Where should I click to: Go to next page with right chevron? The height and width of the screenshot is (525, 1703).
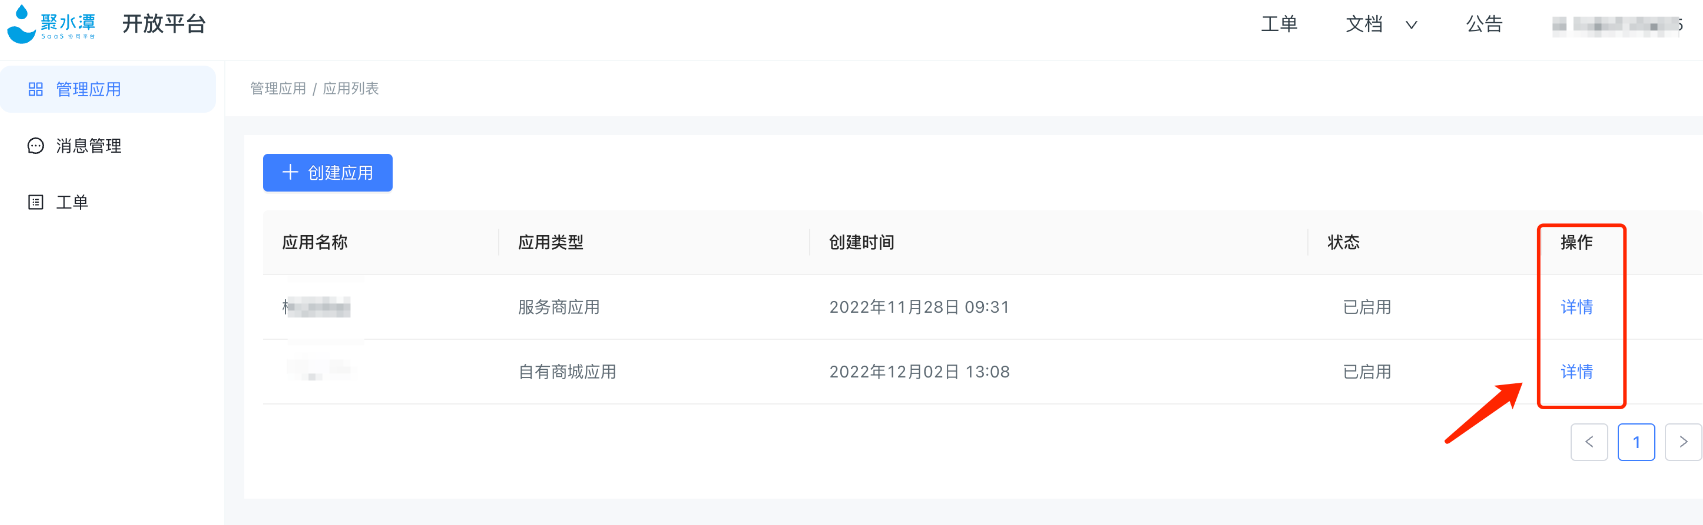point(1683,442)
